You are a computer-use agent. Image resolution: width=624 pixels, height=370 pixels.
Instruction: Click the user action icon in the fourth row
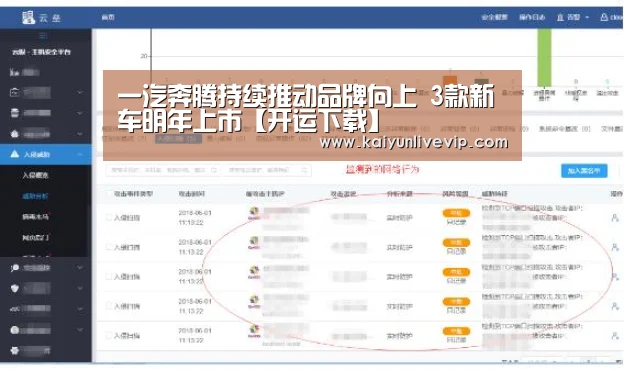615,306
